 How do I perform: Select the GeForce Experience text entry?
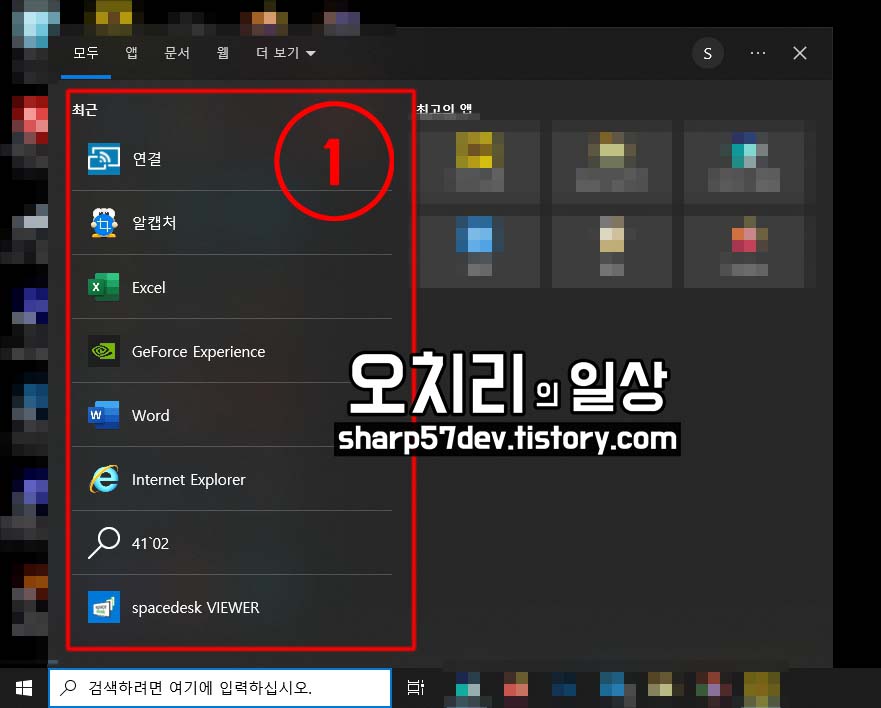198,352
